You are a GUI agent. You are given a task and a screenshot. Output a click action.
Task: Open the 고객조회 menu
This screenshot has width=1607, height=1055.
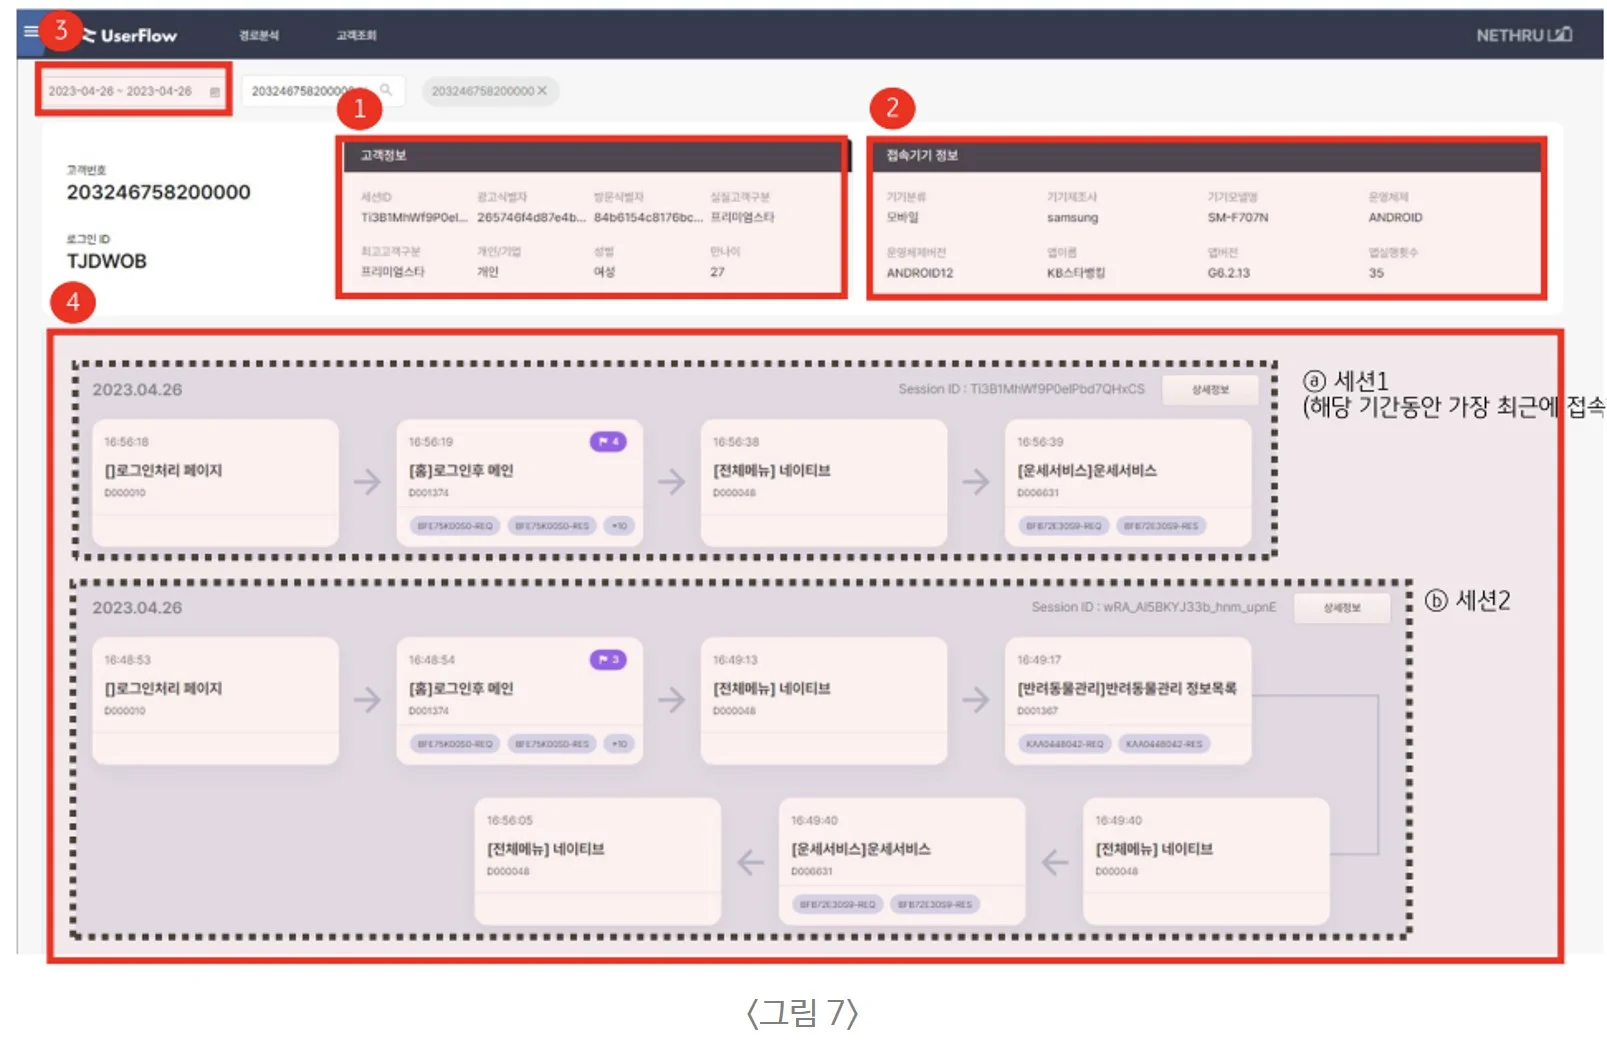pyautogui.click(x=356, y=36)
